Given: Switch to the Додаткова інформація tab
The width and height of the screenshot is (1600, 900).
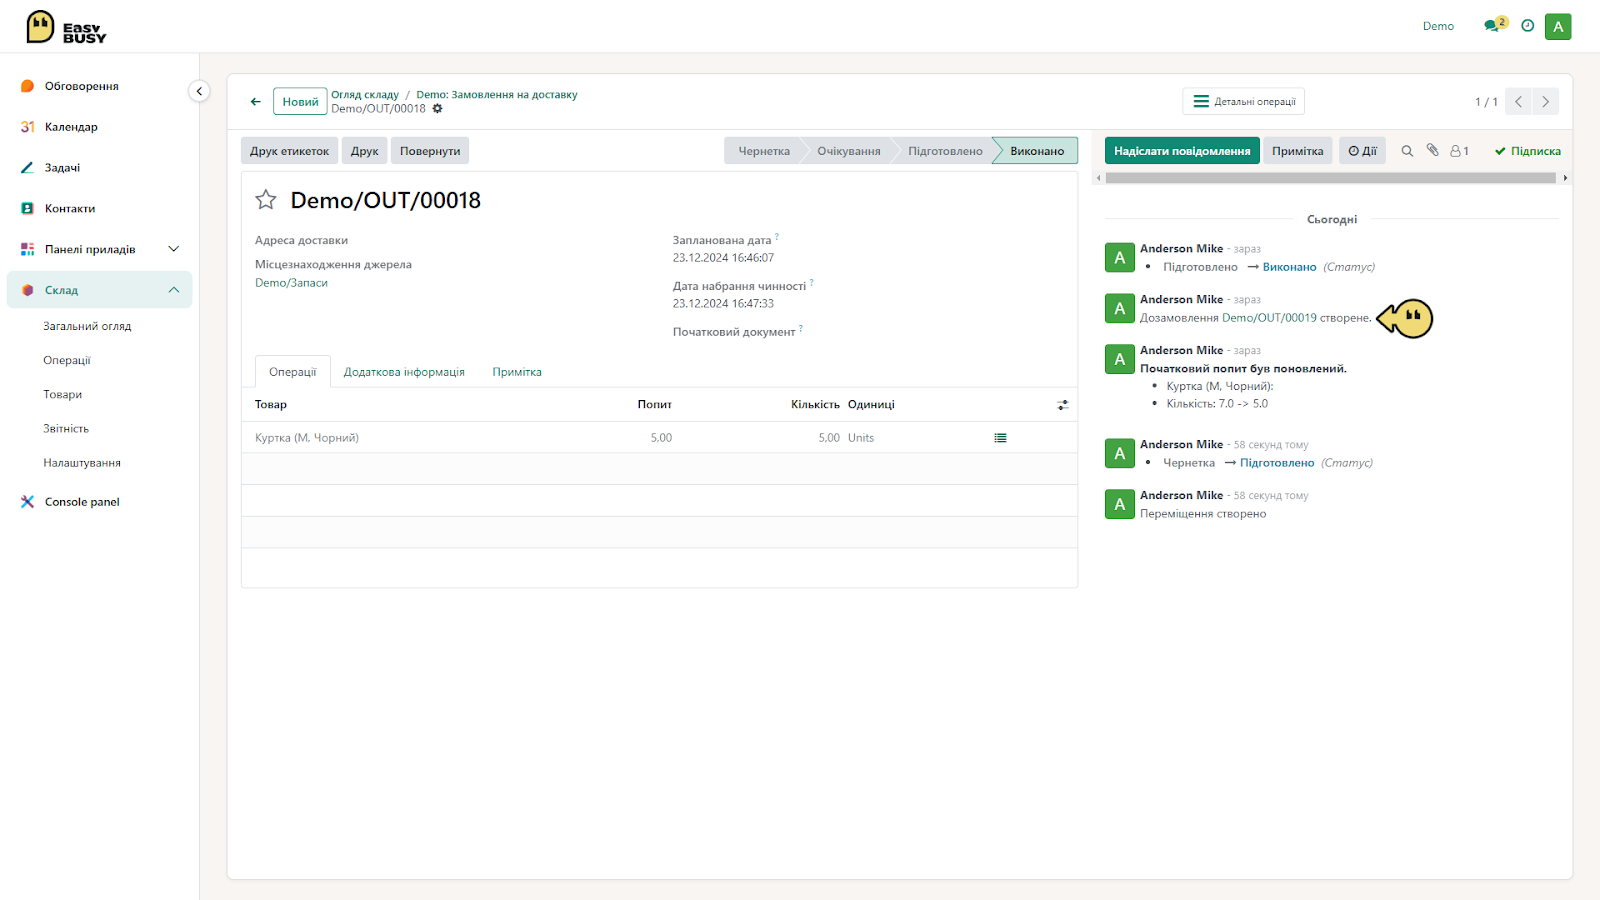Looking at the screenshot, I should (404, 372).
